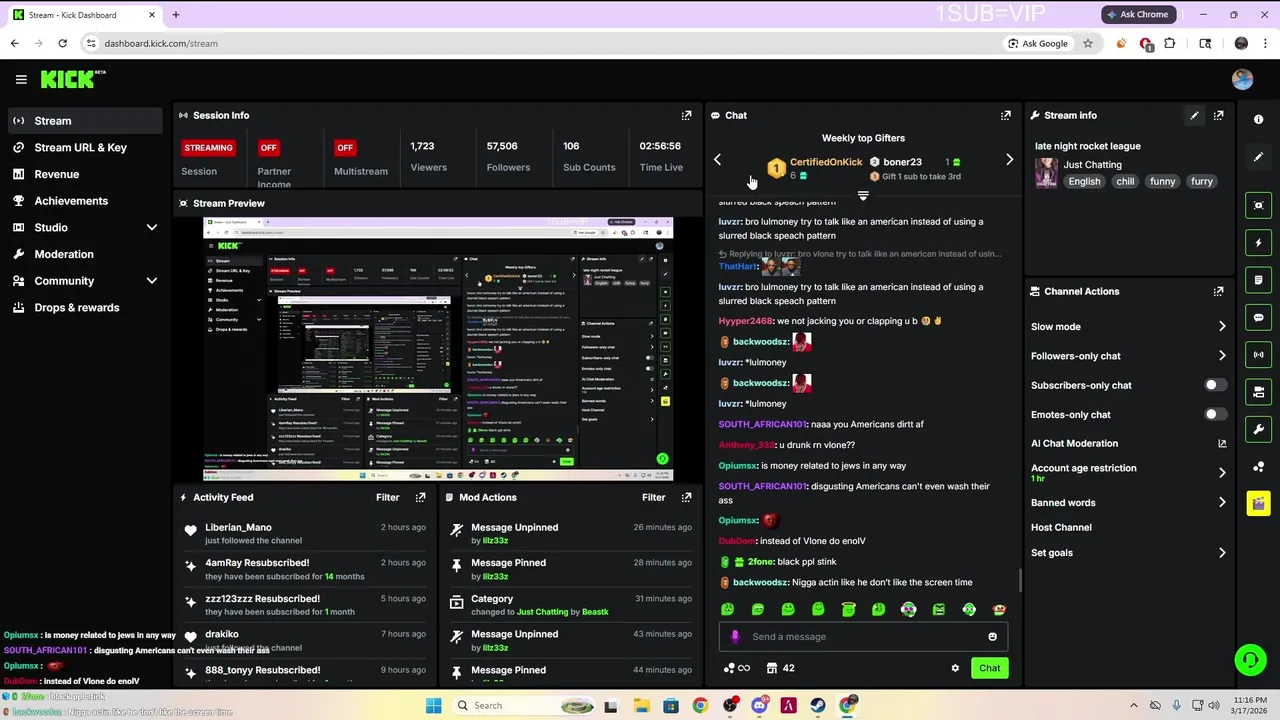This screenshot has width=1280, height=720.
Task: Bookmark this page with star icon
Action: (1088, 43)
